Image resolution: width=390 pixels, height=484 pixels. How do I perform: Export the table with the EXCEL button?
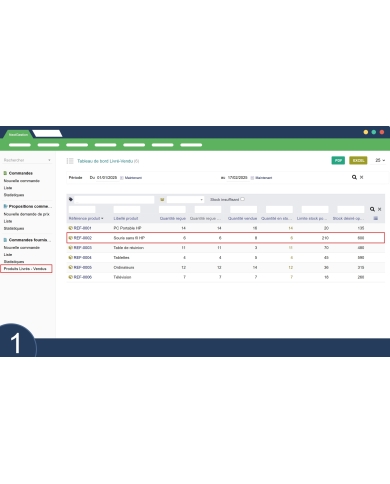(x=358, y=160)
